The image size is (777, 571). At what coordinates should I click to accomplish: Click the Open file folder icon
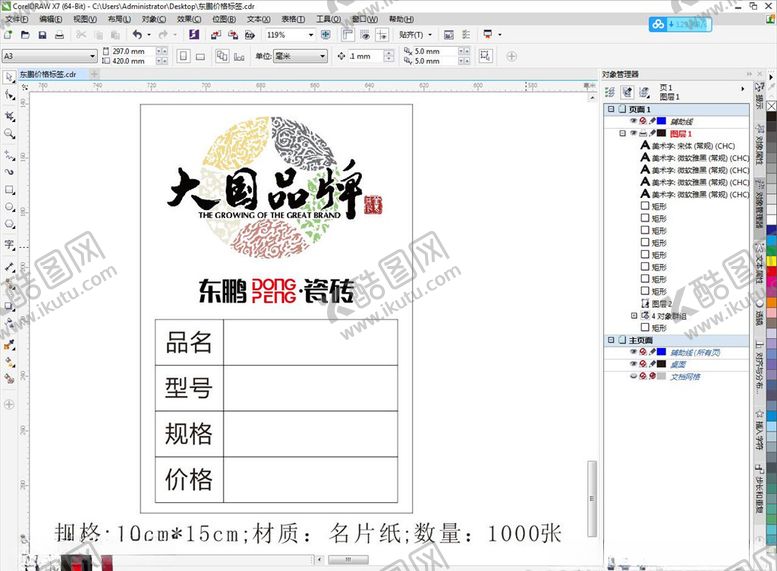click(25, 35)
